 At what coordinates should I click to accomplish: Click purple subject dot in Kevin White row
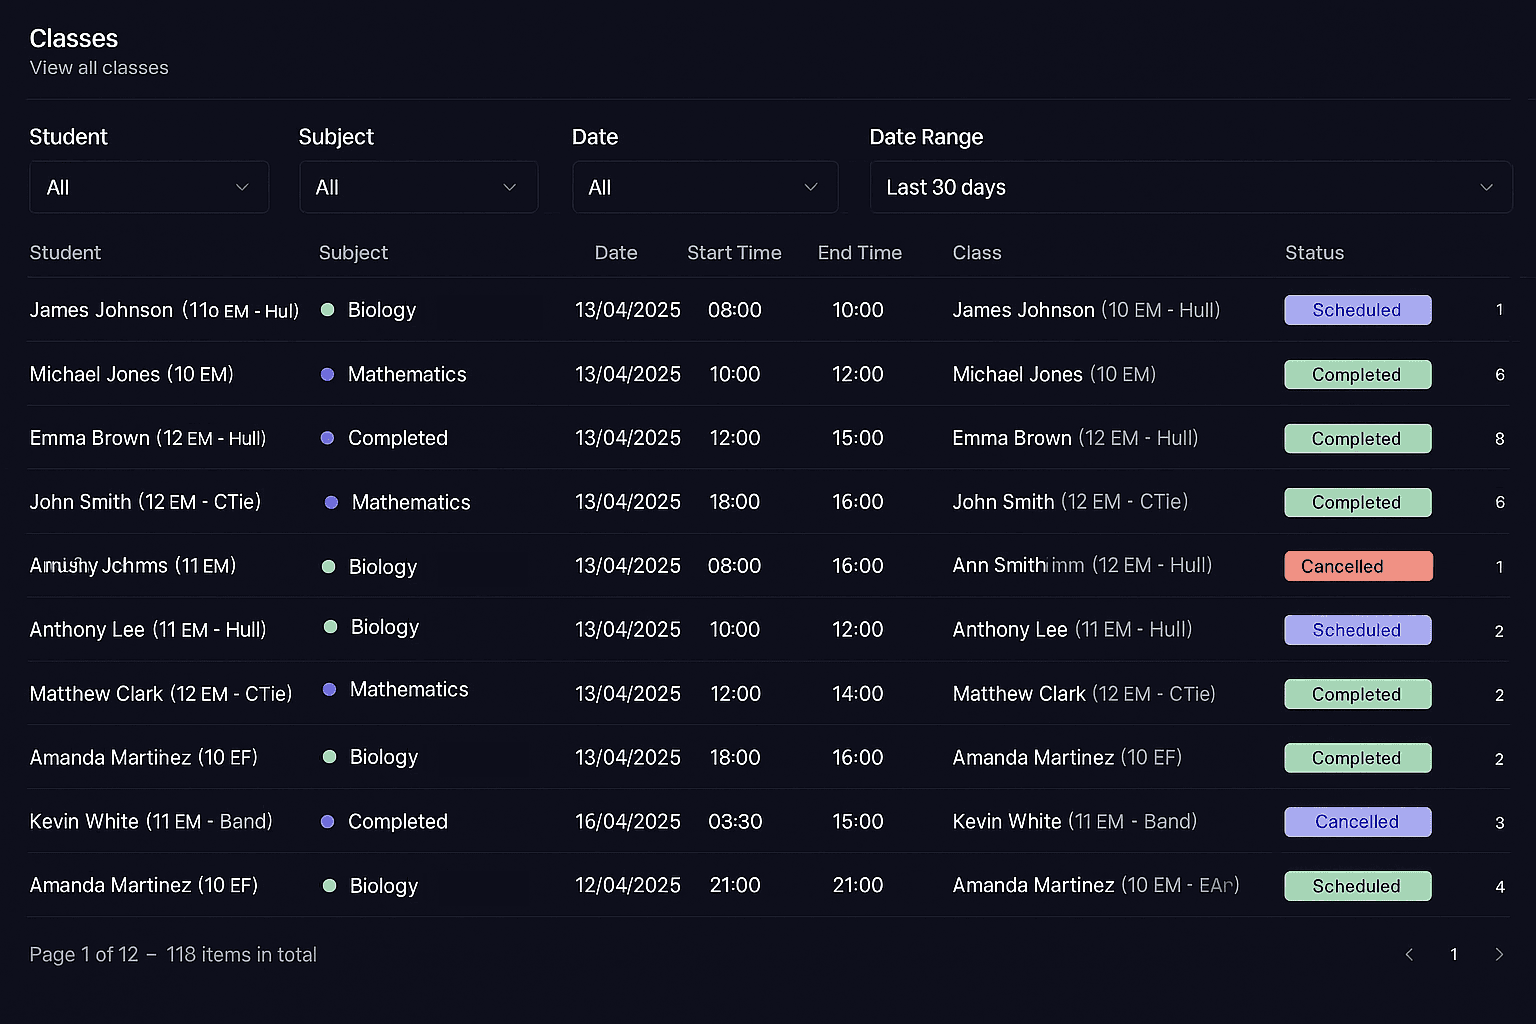pyautogui.click(x=327, y=822)
